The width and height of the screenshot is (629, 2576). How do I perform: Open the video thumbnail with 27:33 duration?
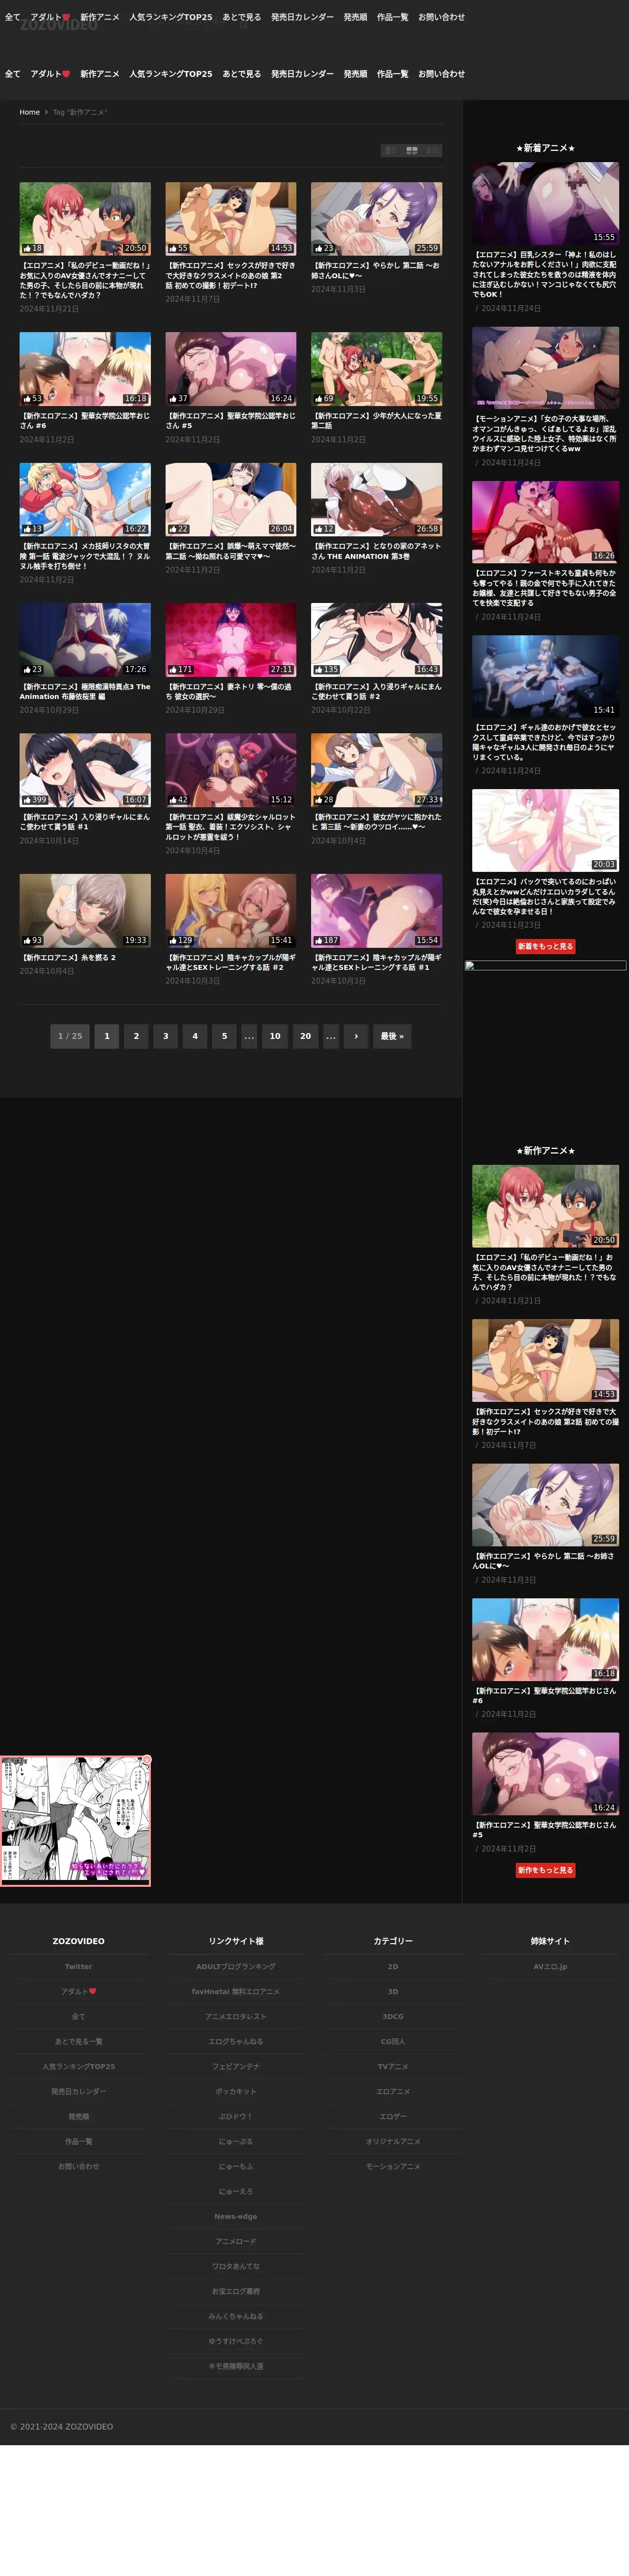click(x=376, y=770)
